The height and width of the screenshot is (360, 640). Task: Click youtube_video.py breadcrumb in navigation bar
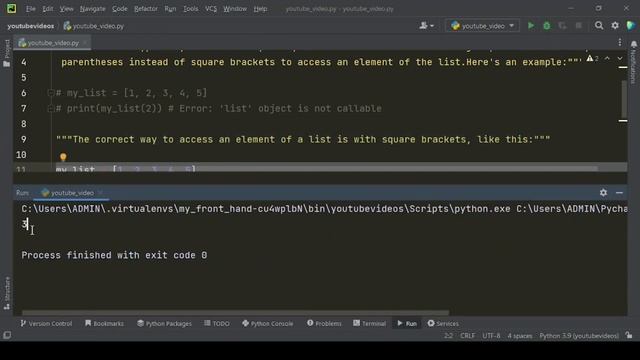[94, 26]
